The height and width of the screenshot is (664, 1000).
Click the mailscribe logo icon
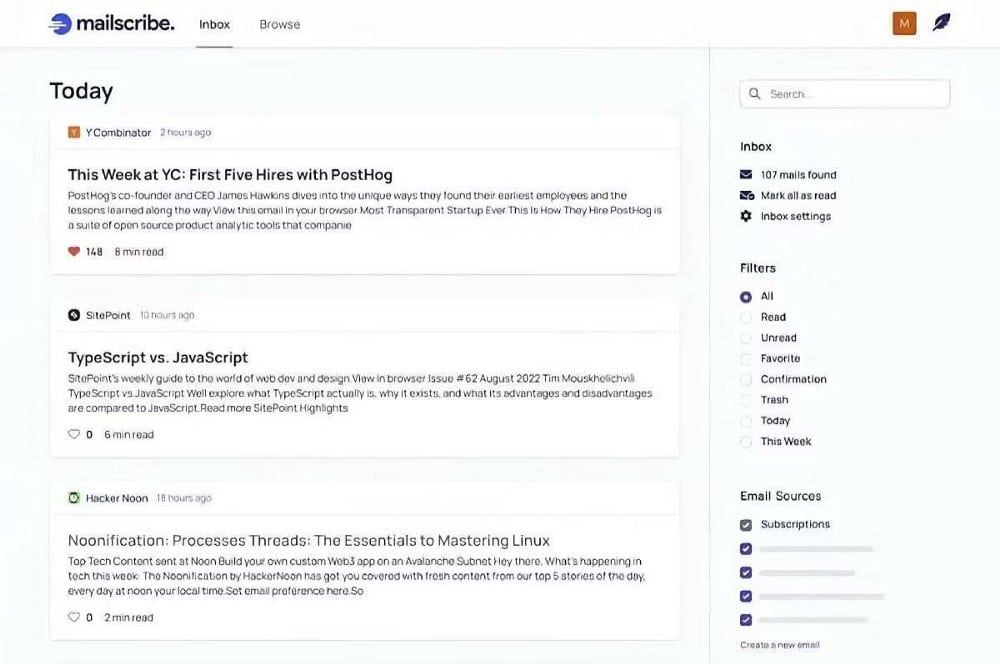coord(60,24)
